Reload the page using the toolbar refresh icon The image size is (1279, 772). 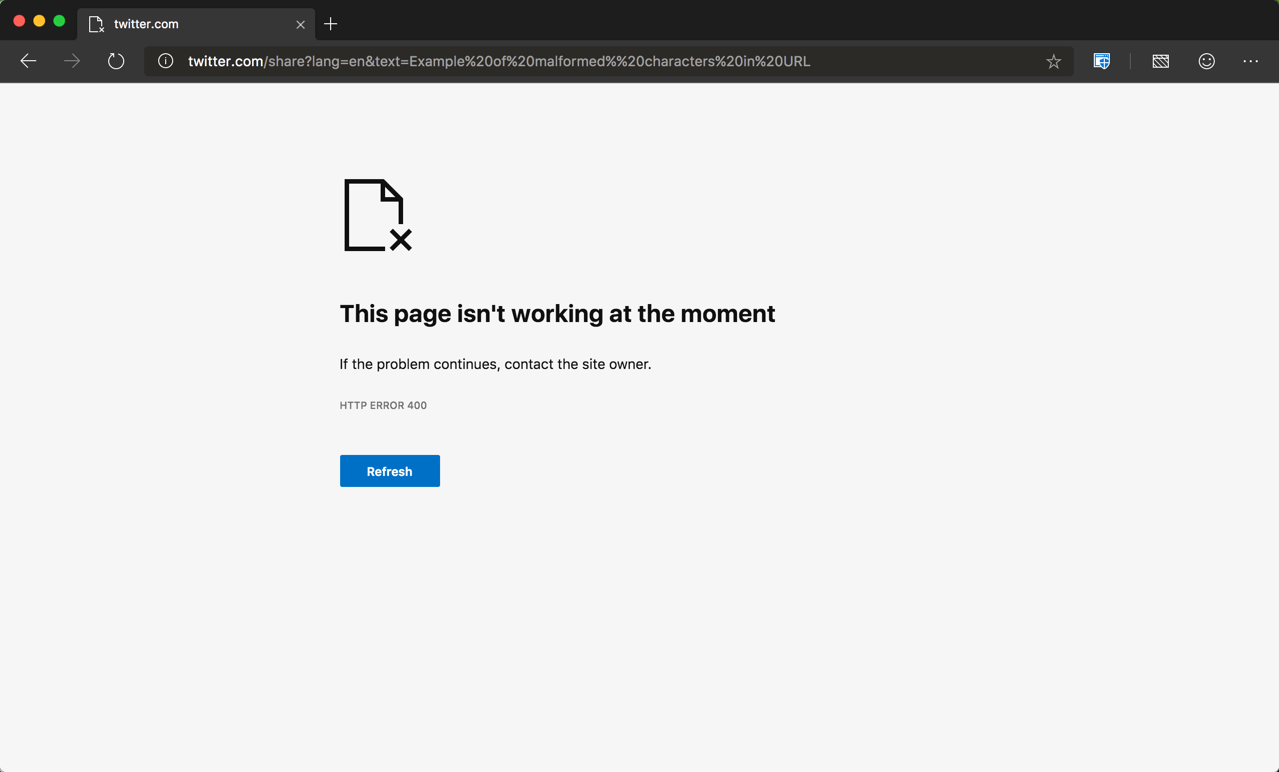tap(115, 61)
